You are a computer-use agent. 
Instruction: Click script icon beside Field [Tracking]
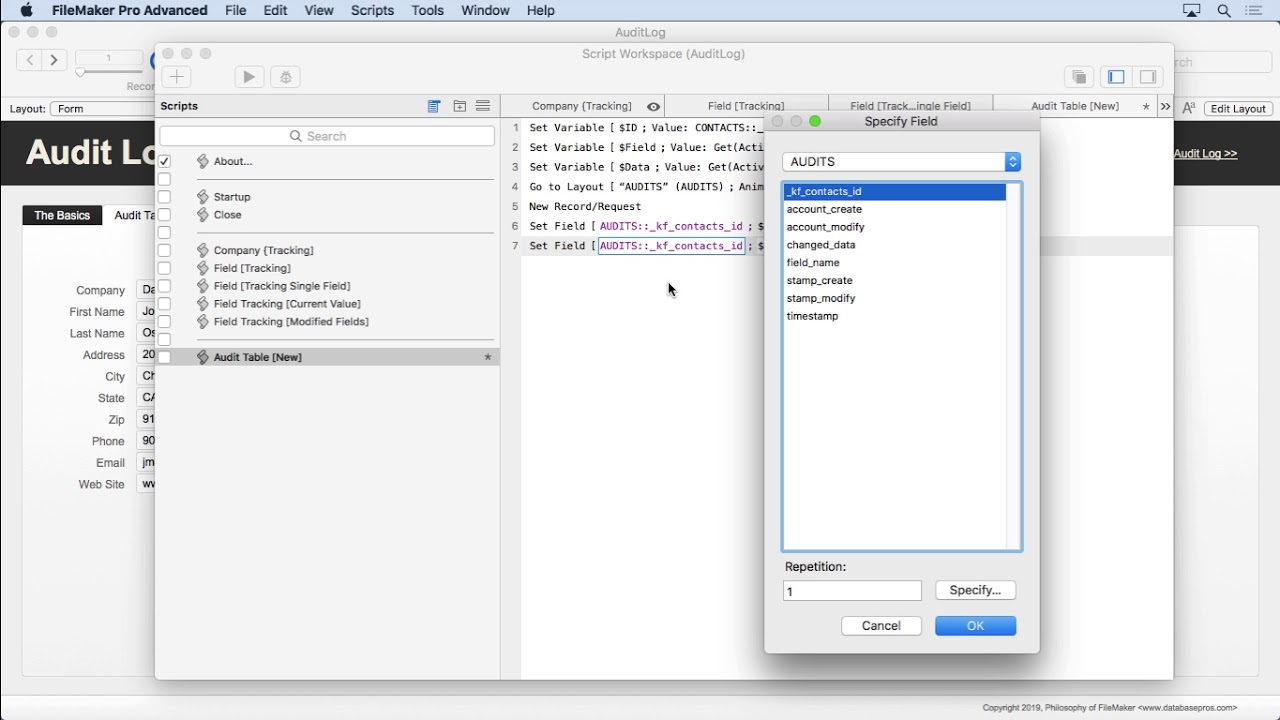point(203,268)
